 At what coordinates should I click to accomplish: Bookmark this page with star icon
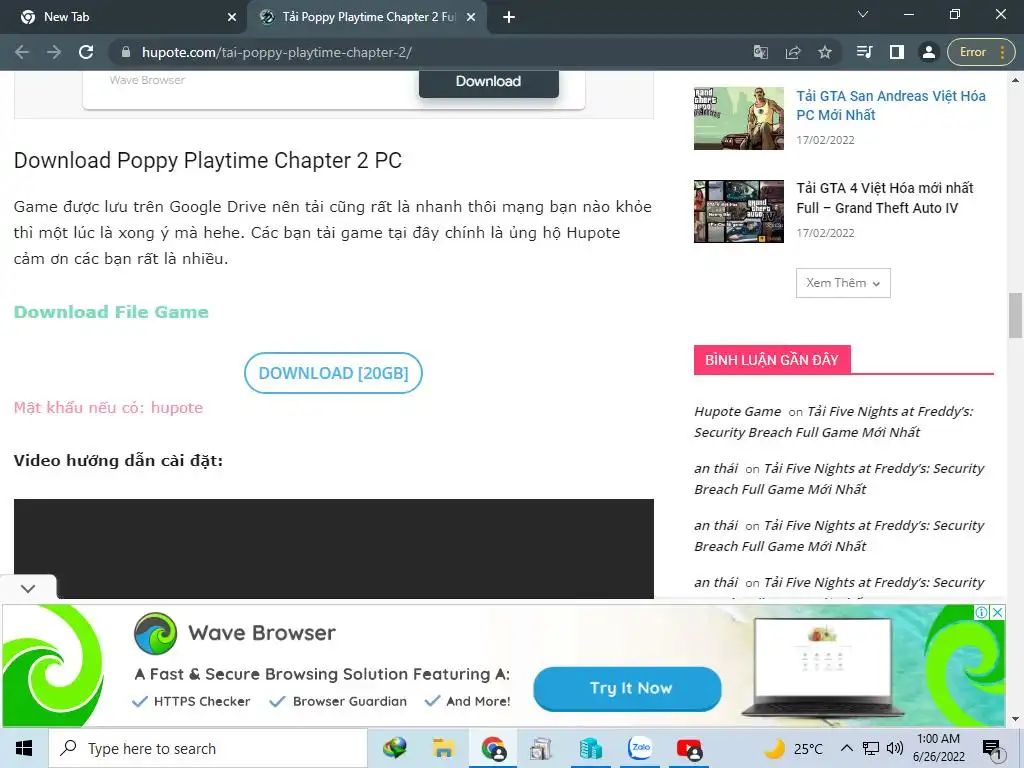[825, 52]
